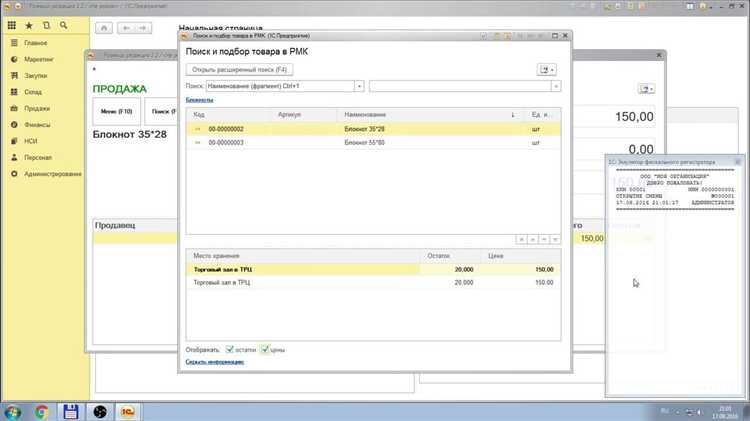
Task: Close the fiscal registrar emulator panel
Action: tap(739, 162)
